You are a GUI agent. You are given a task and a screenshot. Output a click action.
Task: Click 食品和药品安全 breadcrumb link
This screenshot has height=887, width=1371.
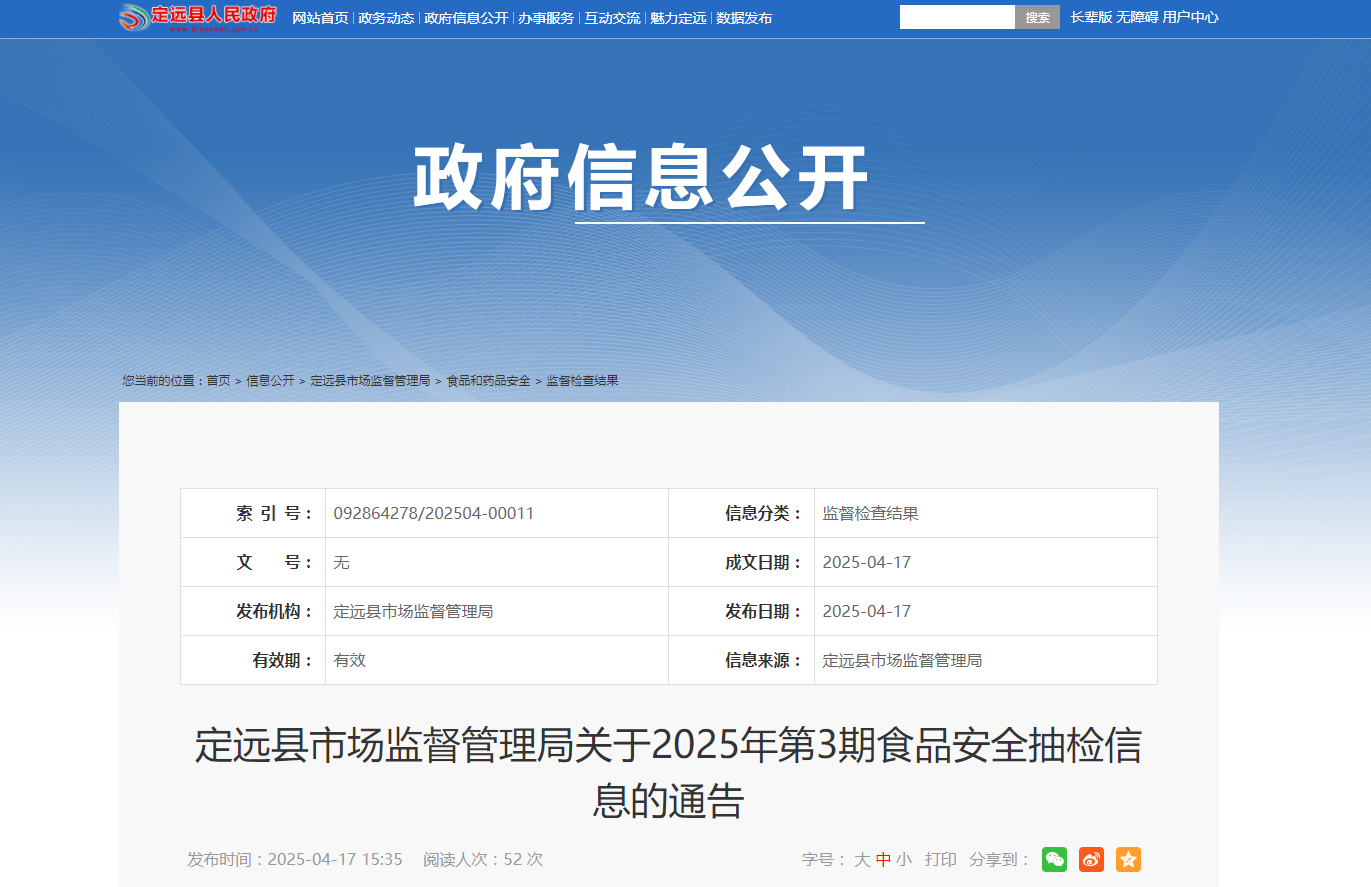489,381
